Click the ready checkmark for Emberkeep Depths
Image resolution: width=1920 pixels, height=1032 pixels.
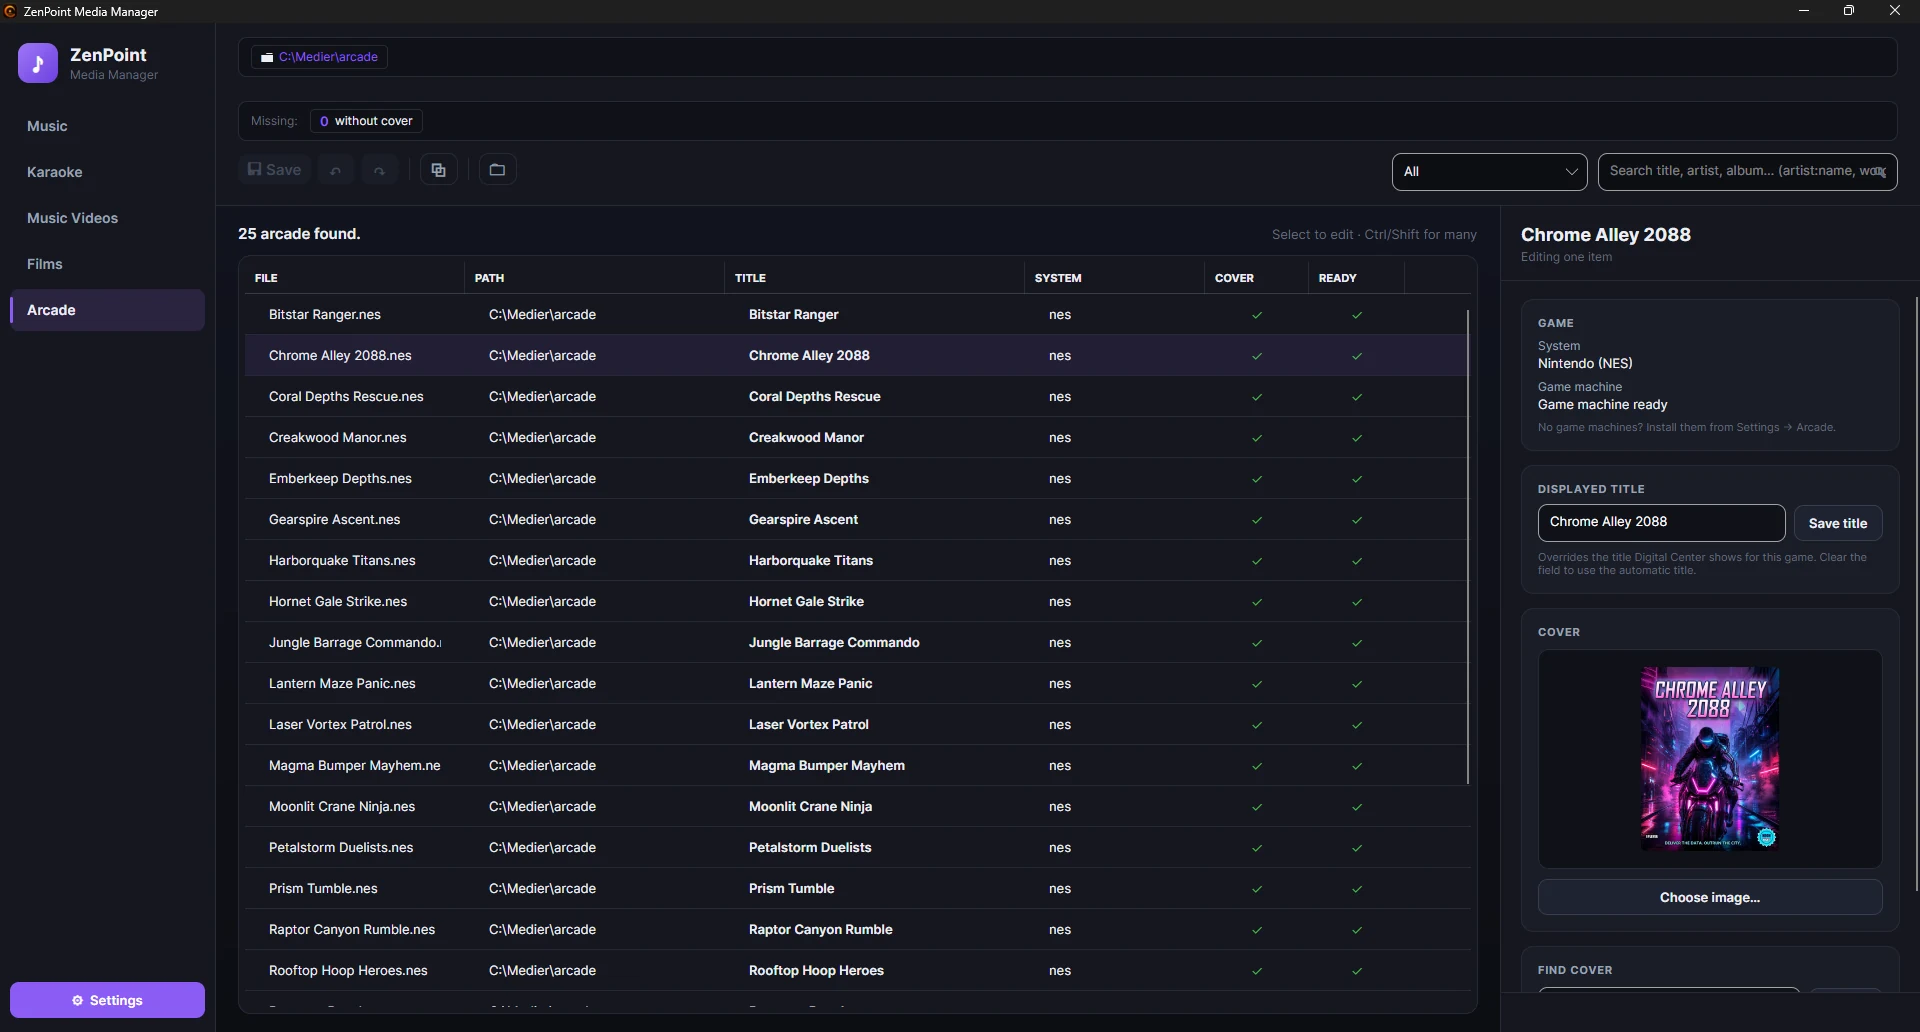[1357, 479]
